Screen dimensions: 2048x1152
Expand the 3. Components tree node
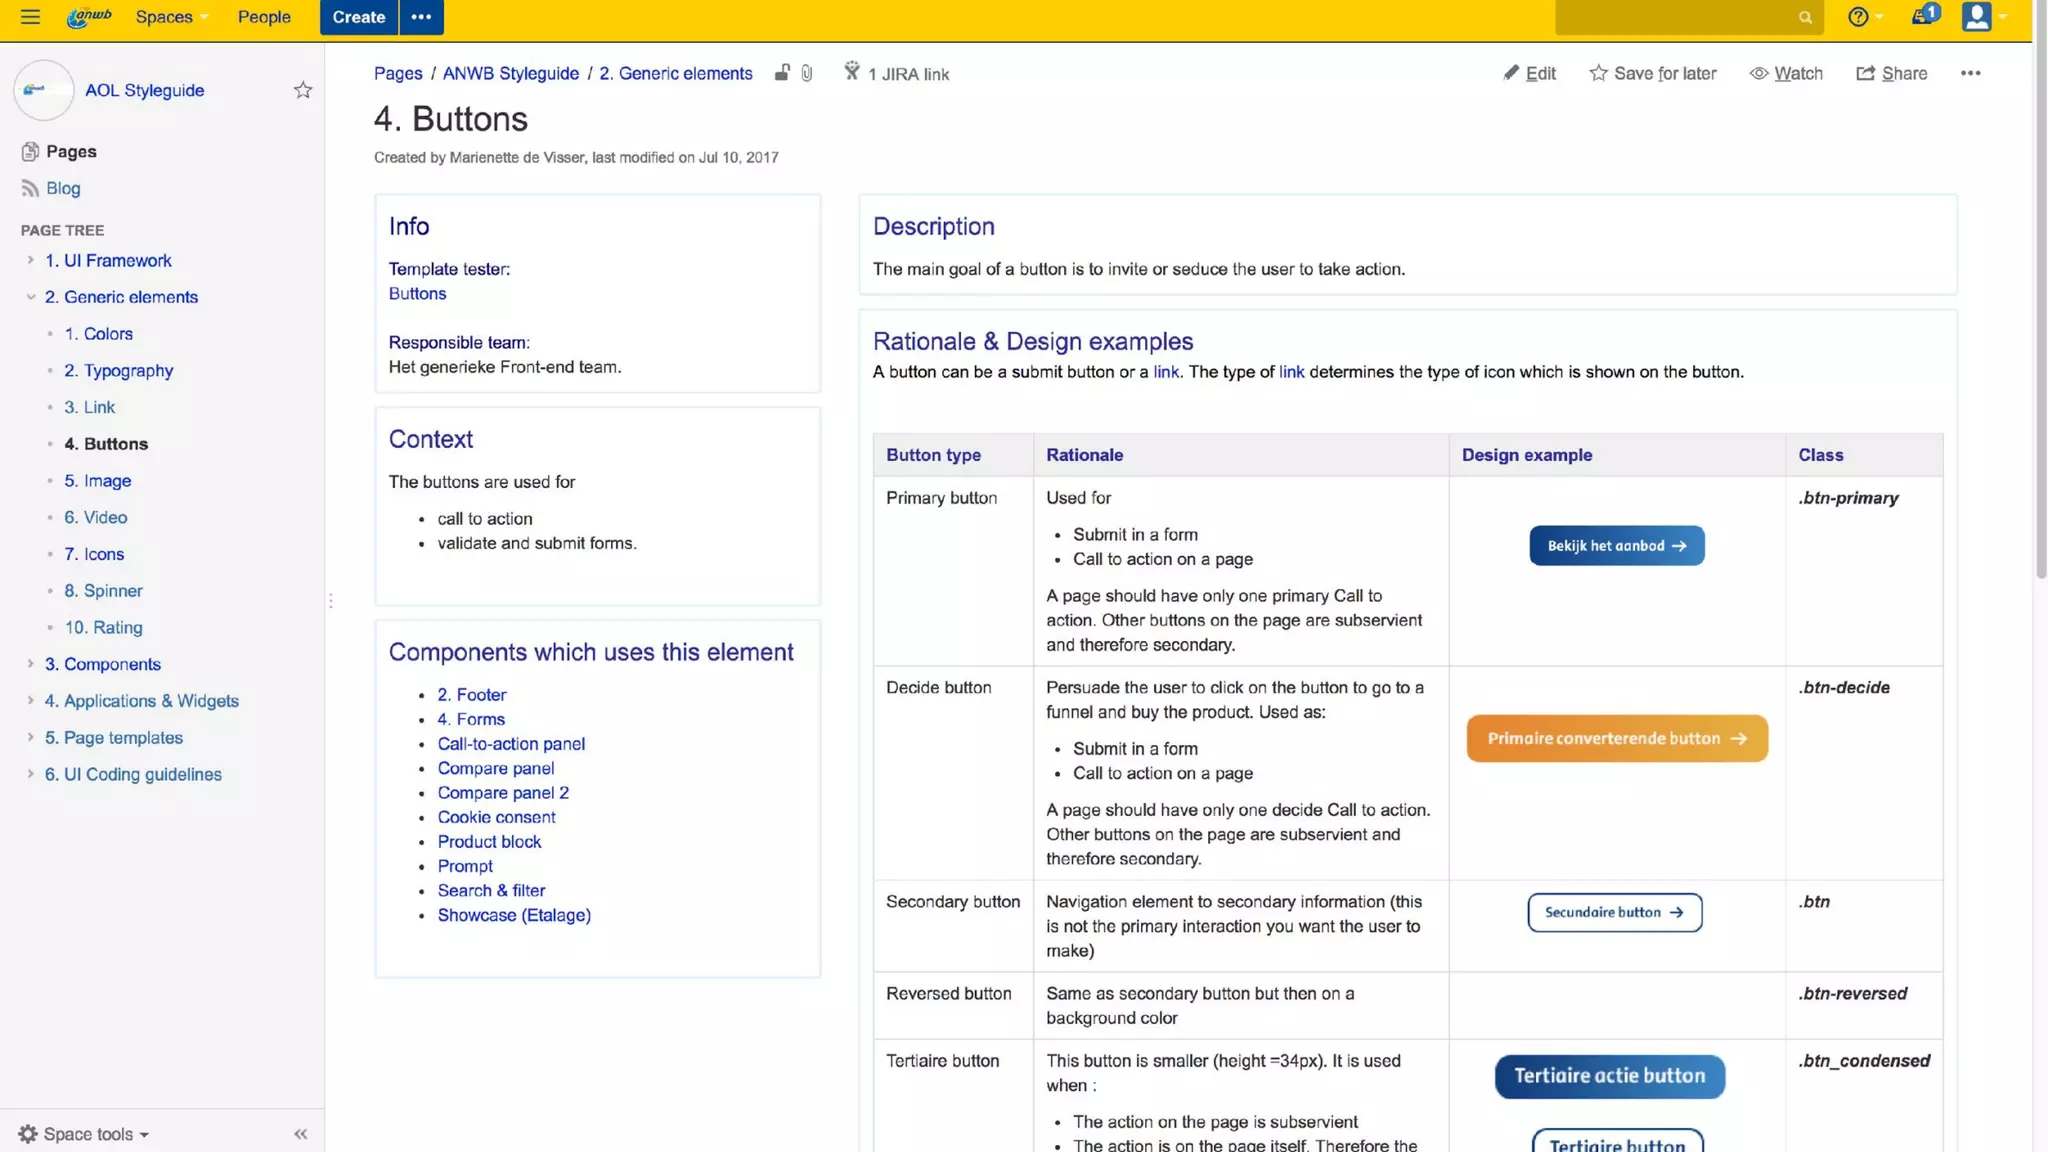30,664
